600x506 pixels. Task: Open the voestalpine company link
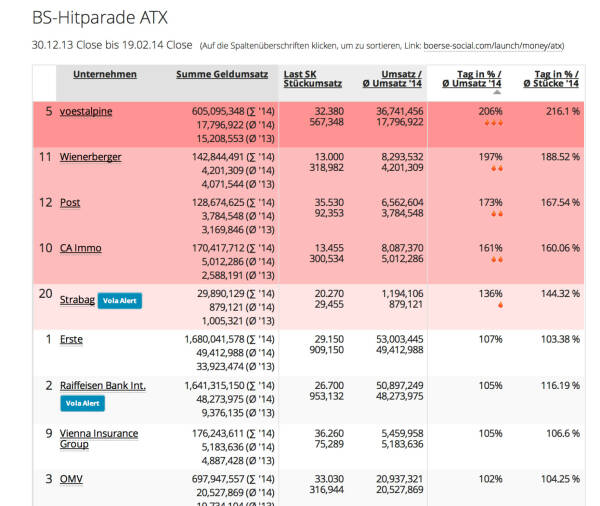(x=86, y=111)
